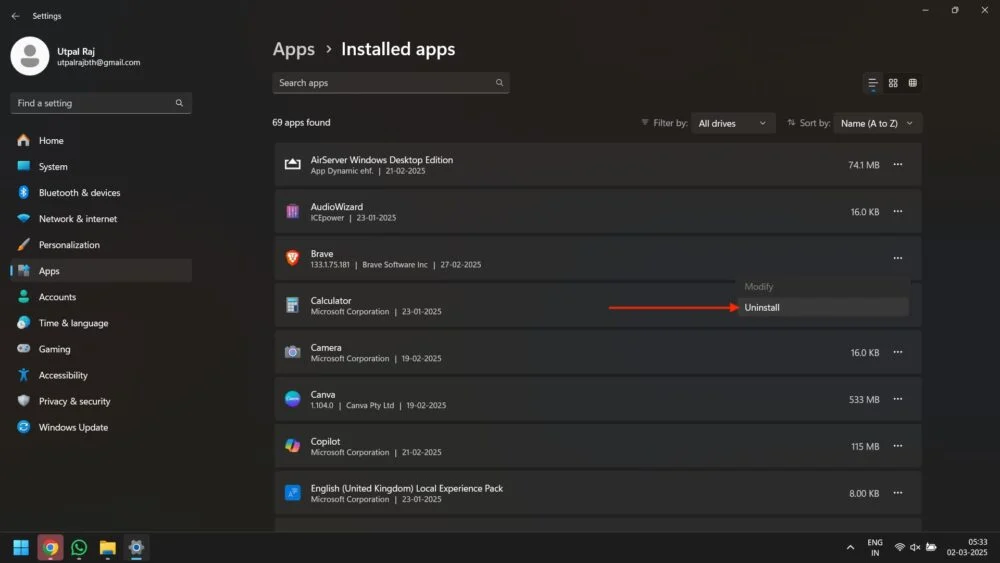The height and width of the screenshot is (563, 1000).
Task: Switch to list view layout
Action: (872, 83)
